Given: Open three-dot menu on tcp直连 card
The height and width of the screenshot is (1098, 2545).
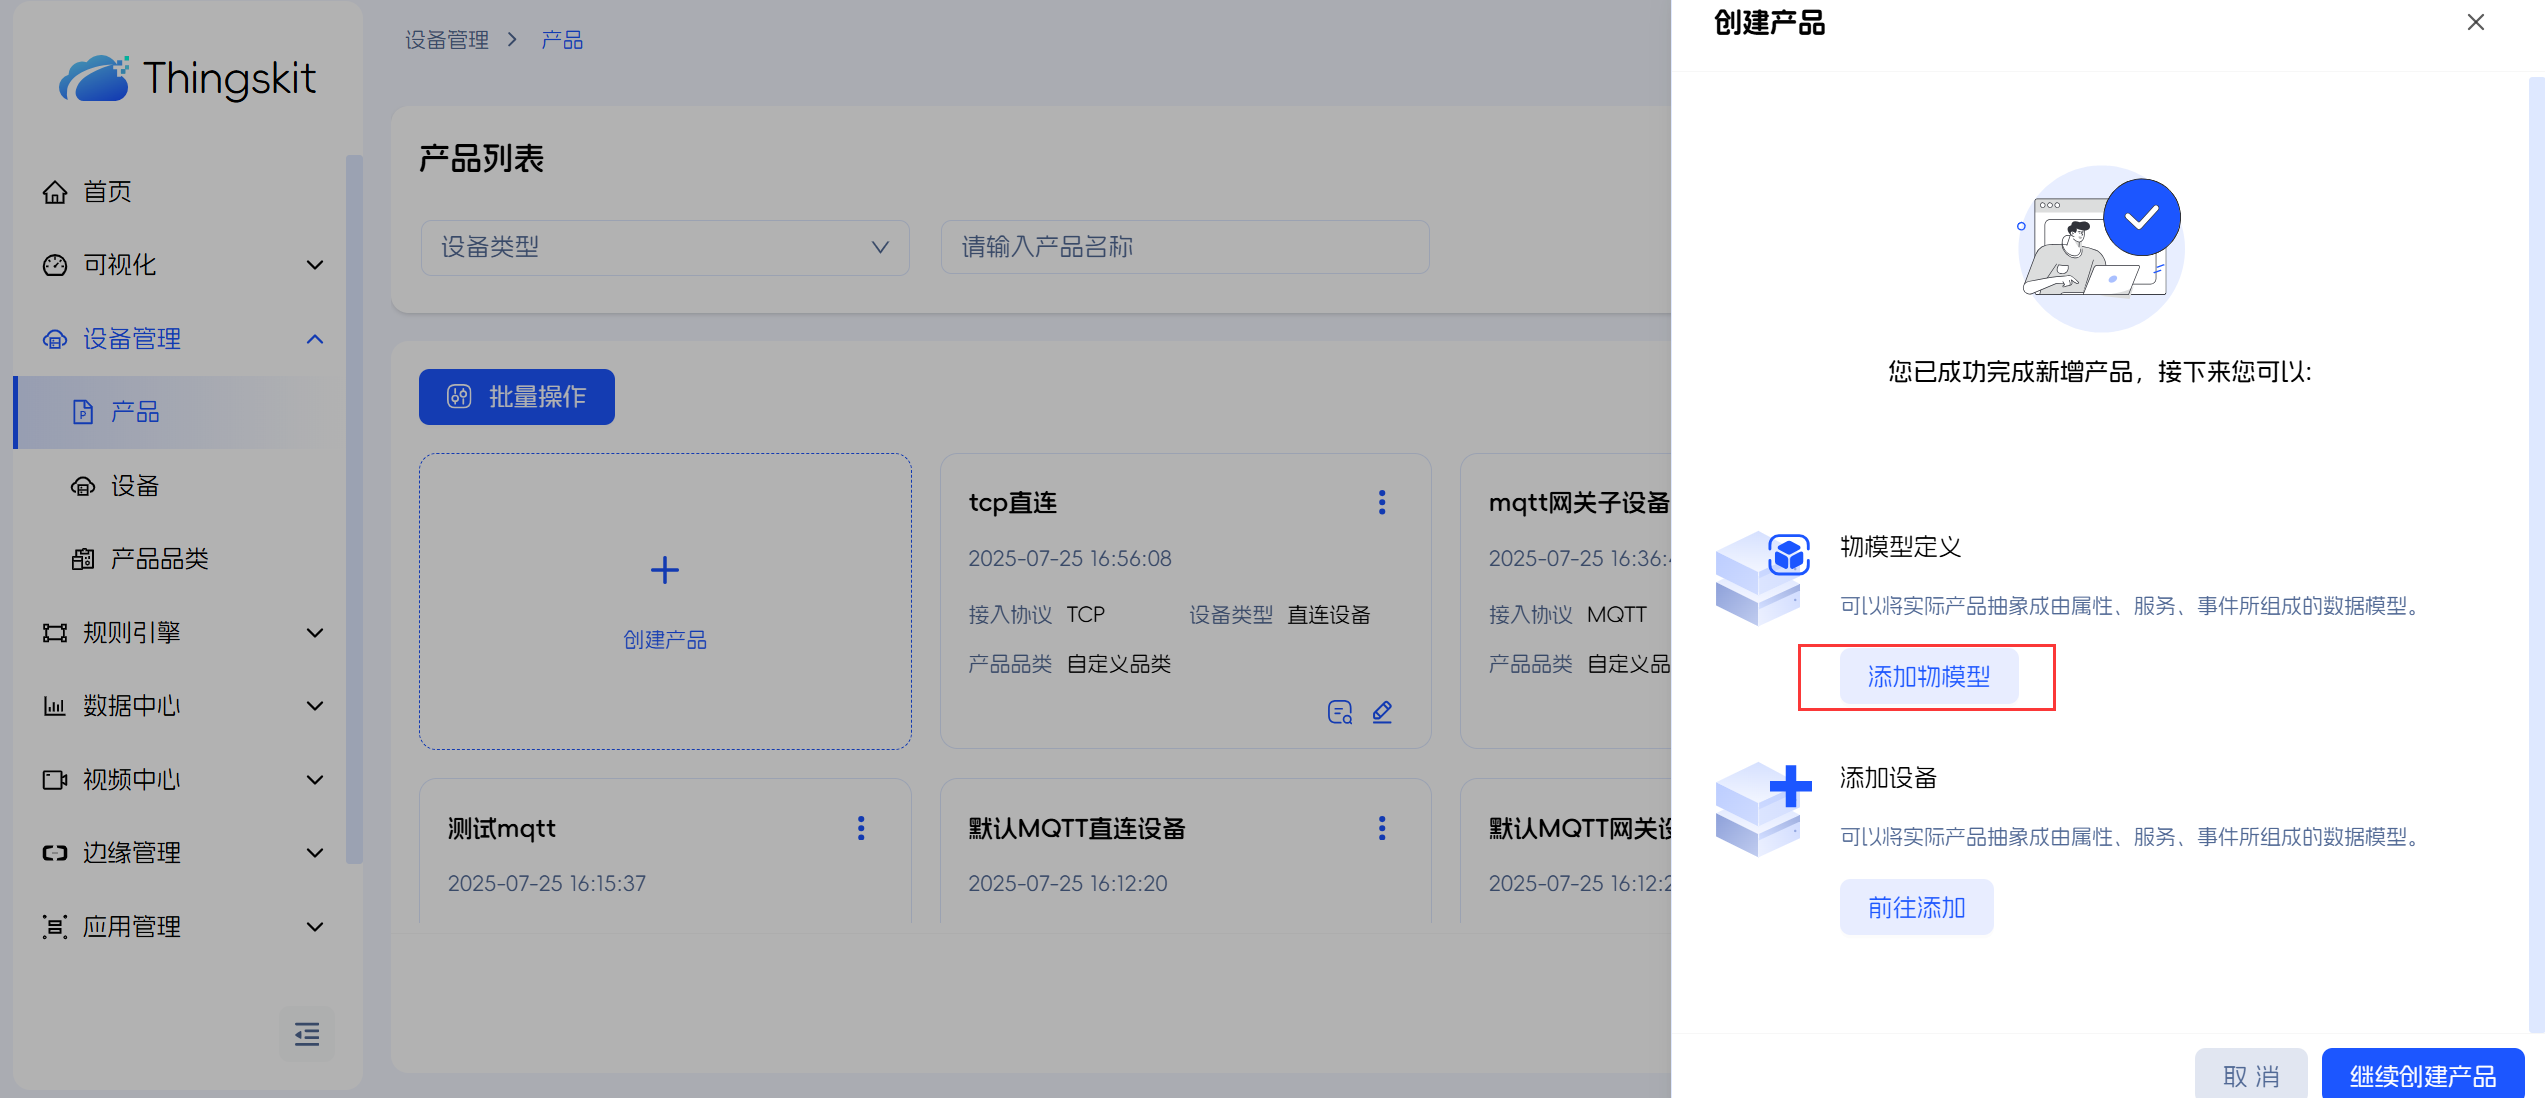Looking at the screenshot, I should (x=1382, y=502).
